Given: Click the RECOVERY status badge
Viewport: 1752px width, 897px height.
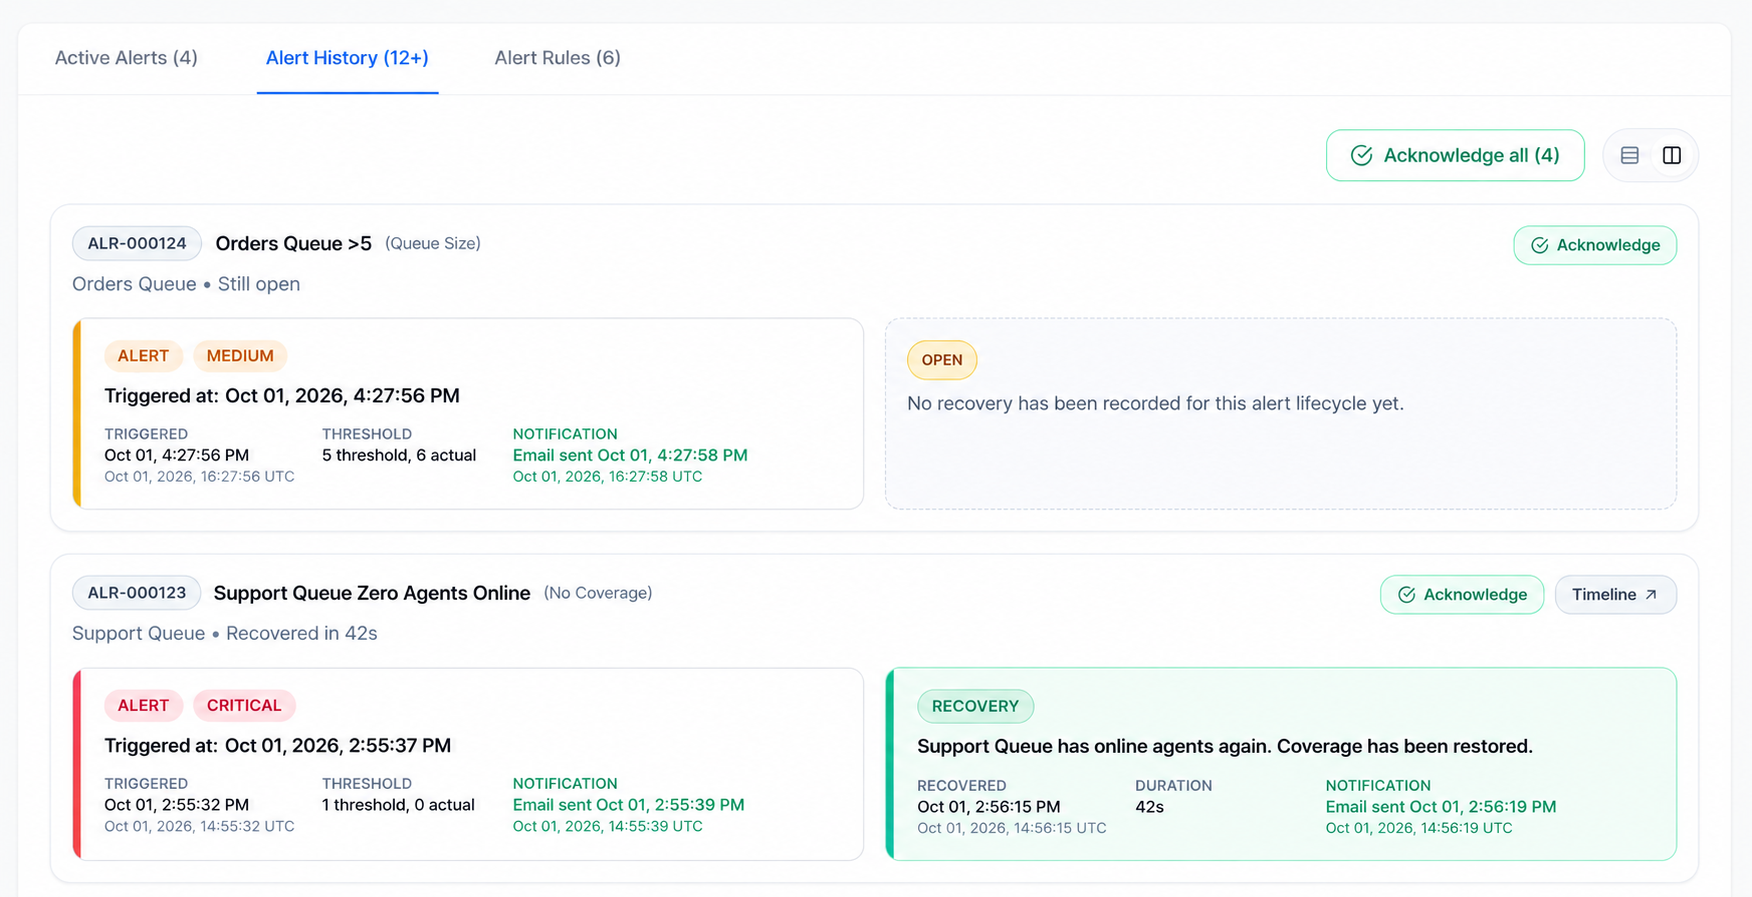Looking at the screenshot, I should 975,706.
